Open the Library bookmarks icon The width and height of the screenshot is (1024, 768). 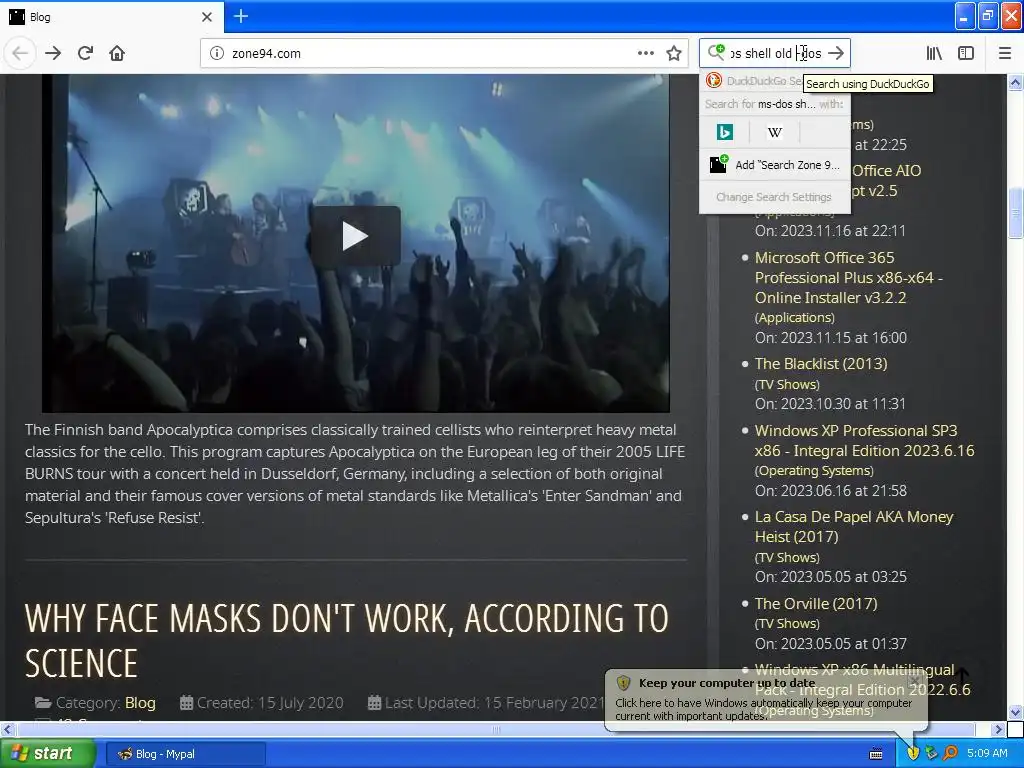pyautogui.click(x=935, y=53)
